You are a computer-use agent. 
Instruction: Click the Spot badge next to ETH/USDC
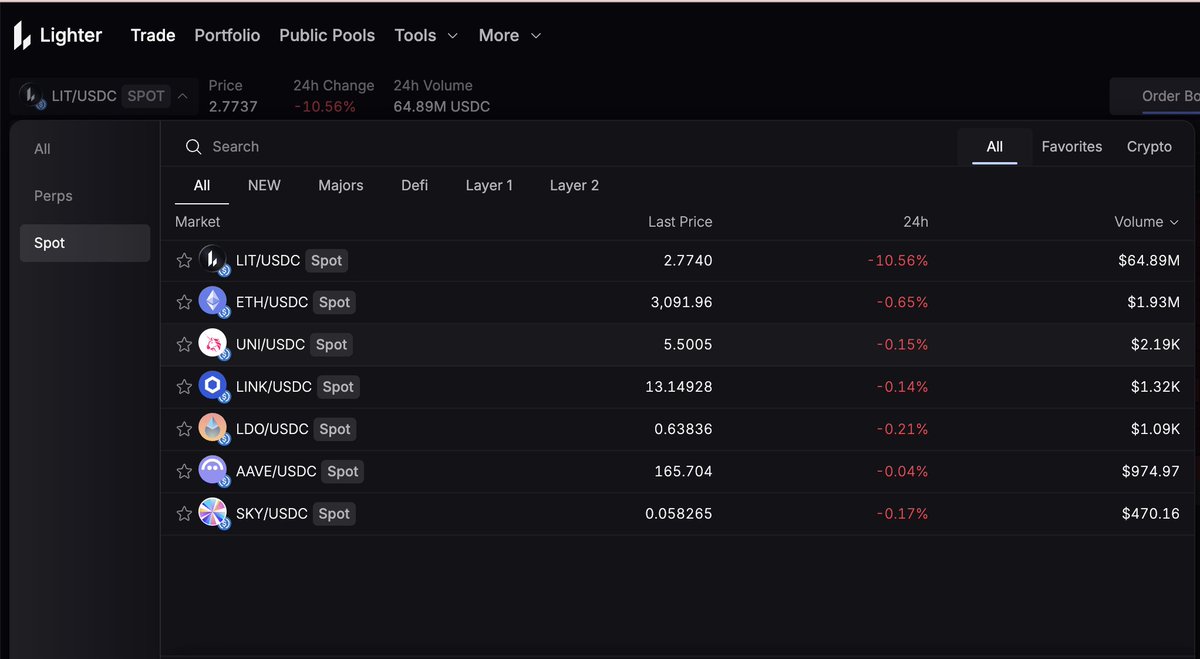pyautogui.click(x=335, y=302)
